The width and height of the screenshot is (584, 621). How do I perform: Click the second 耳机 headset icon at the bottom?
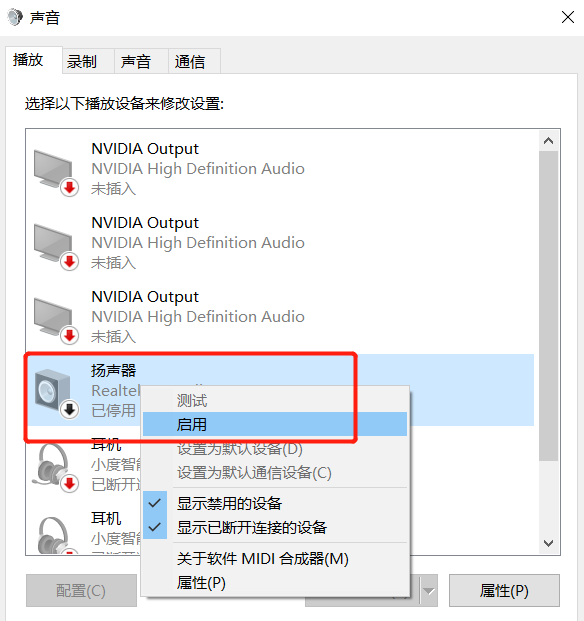(56, 535)
